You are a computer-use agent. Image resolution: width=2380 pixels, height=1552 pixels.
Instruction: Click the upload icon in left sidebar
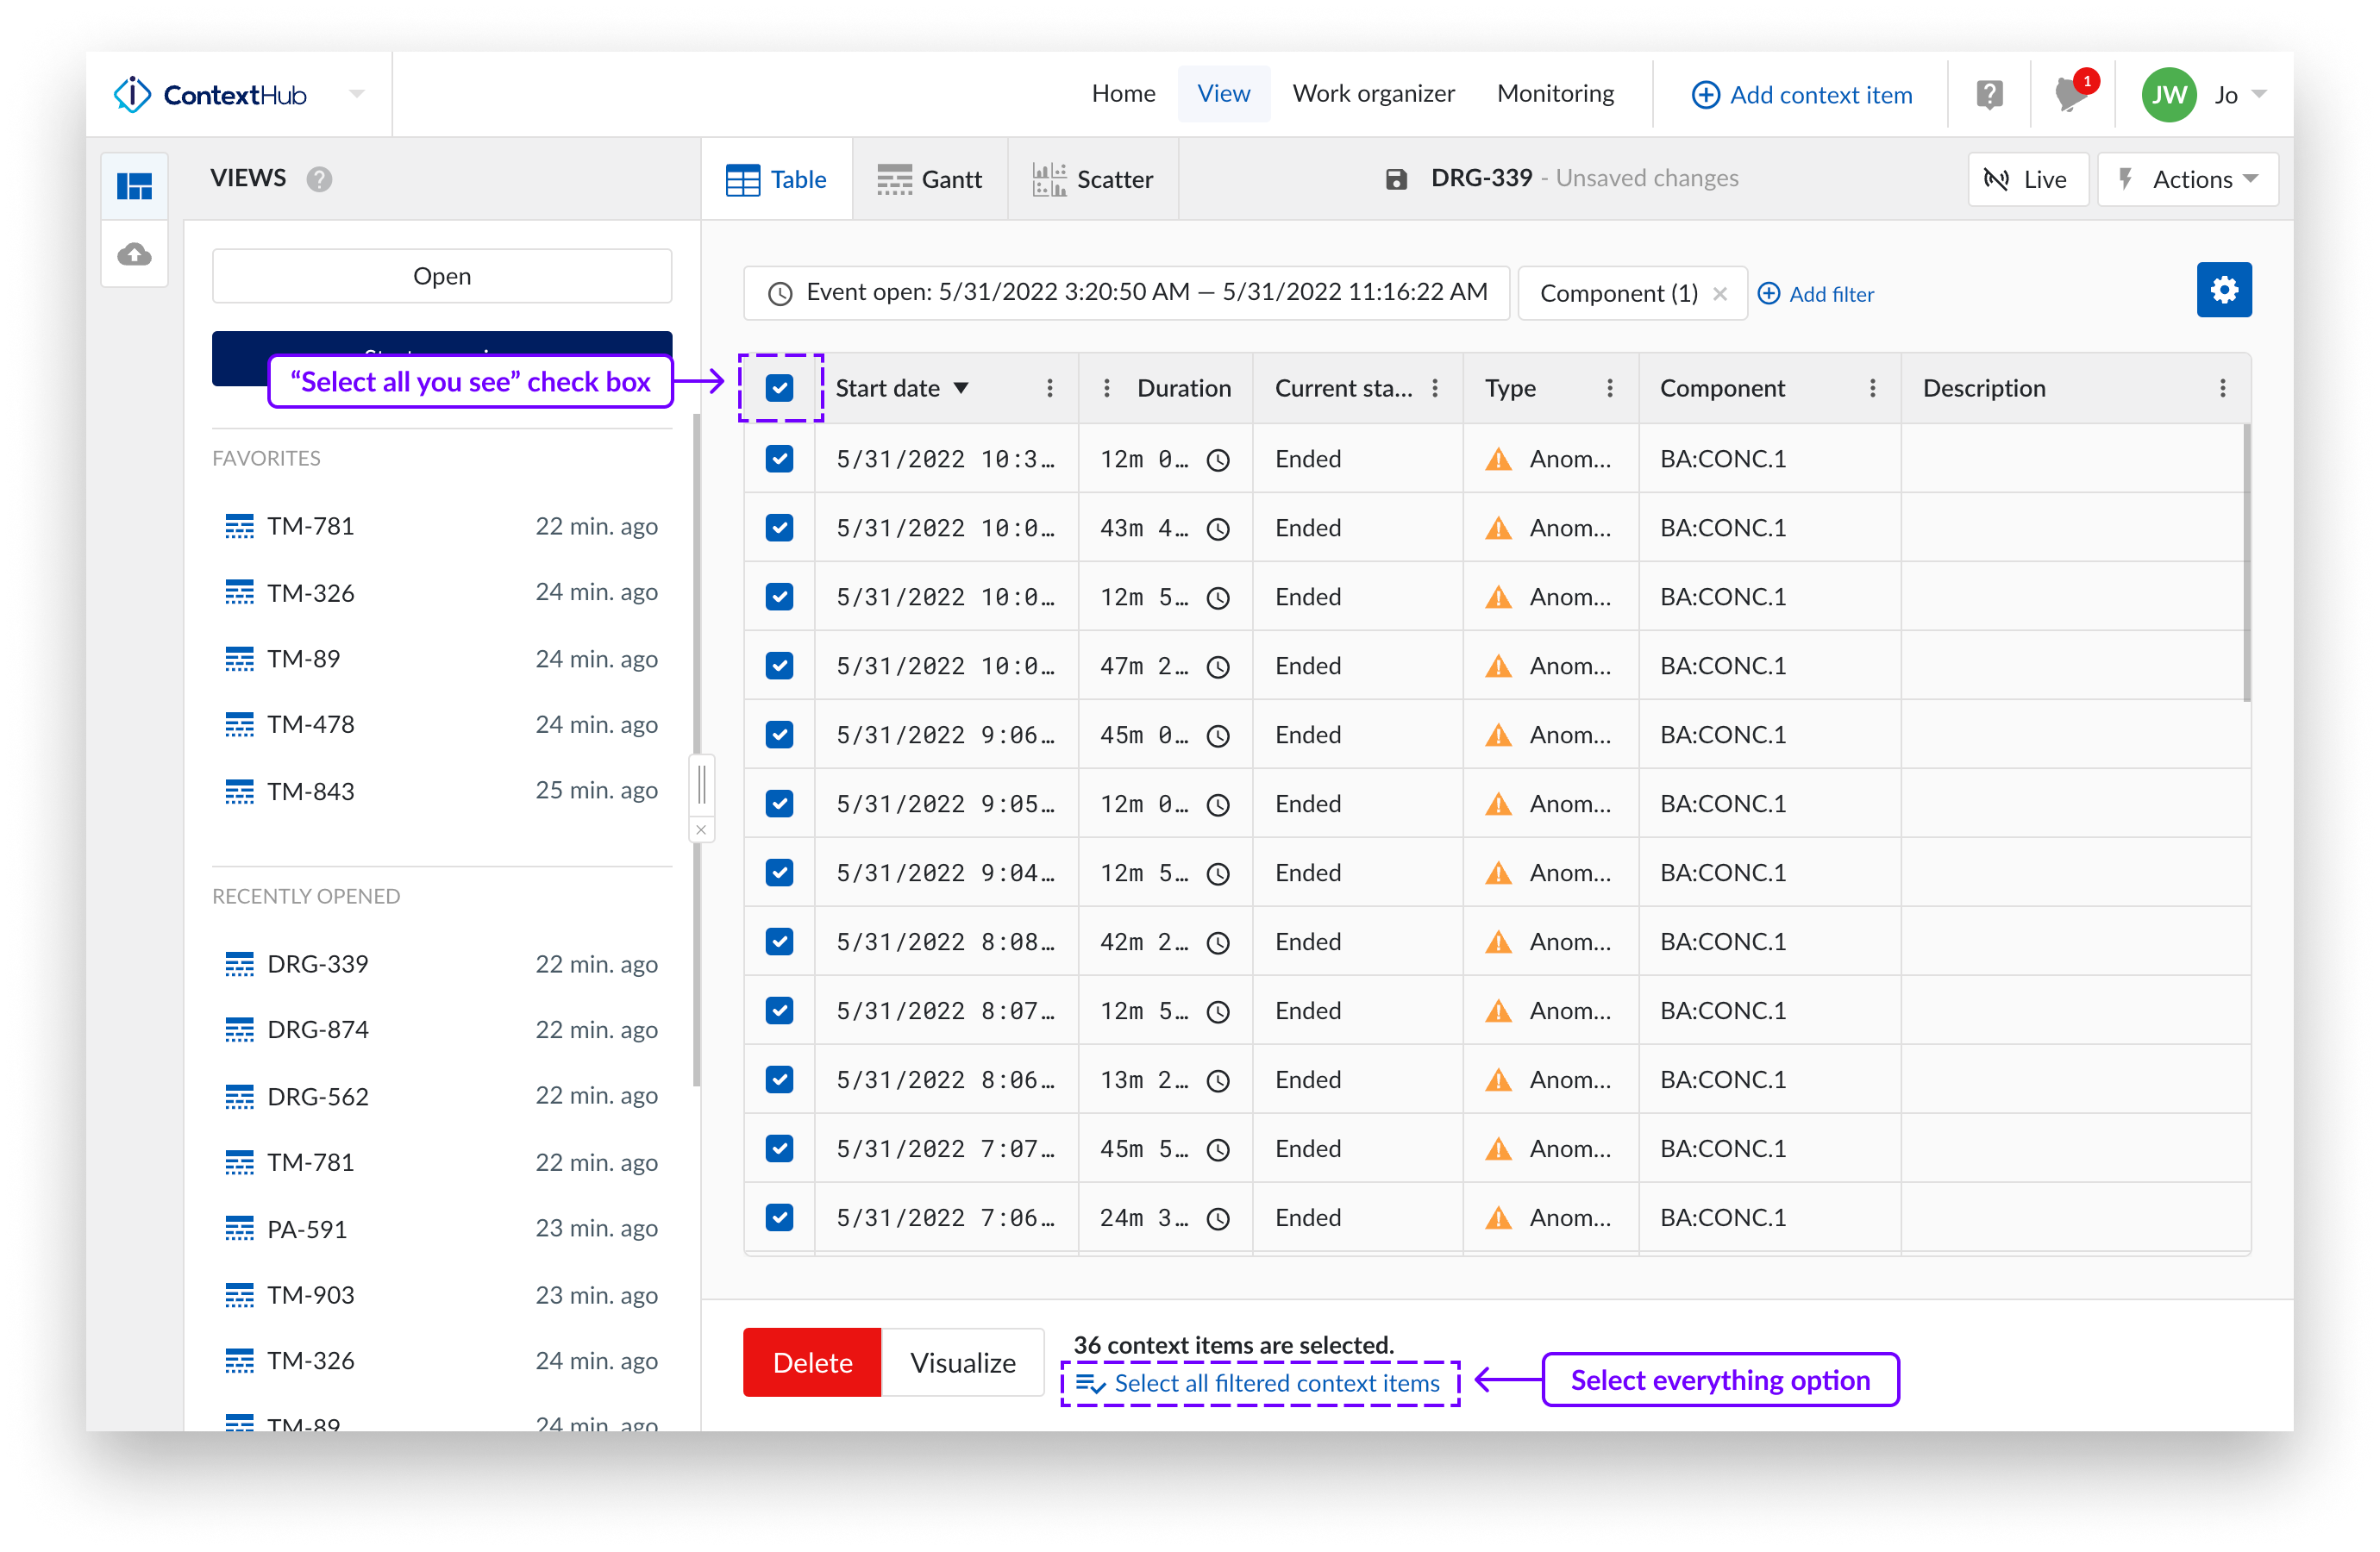(134, 254)
